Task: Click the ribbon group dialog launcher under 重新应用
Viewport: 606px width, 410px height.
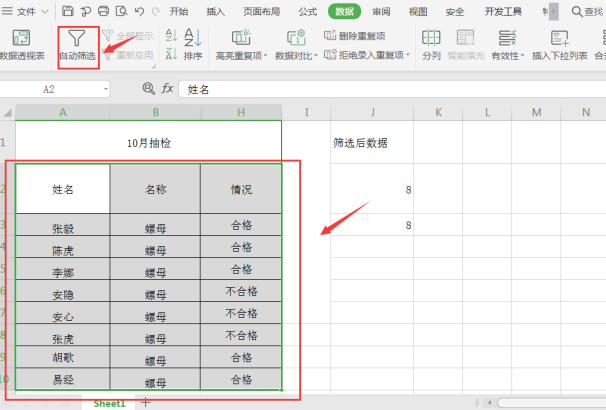Action: pos(153,66)
